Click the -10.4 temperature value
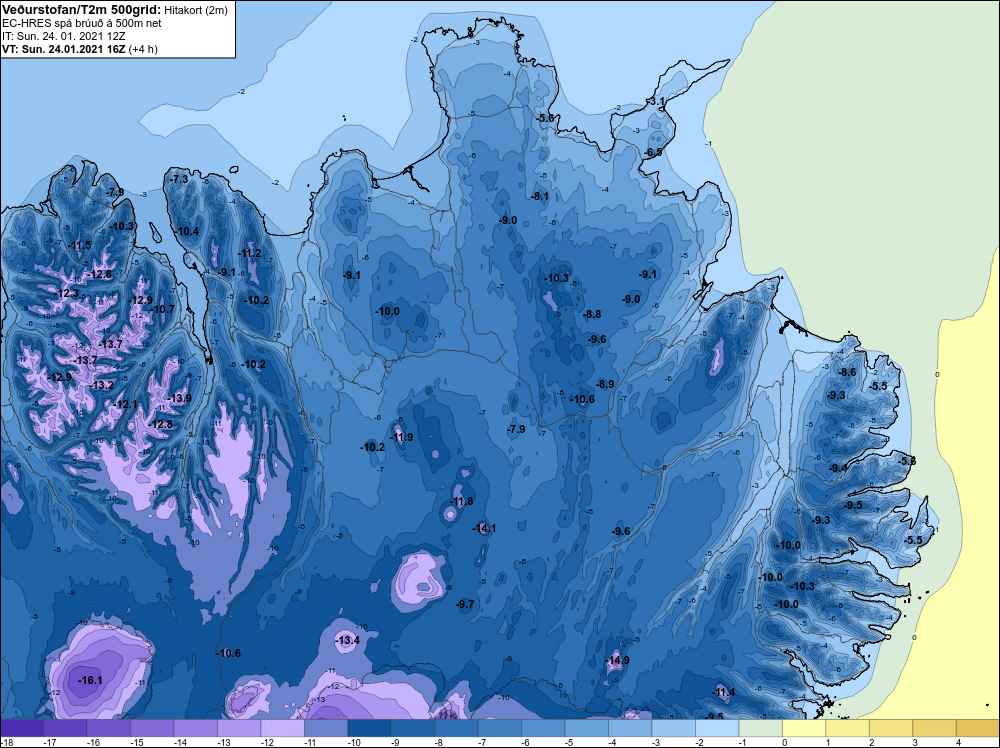 tap(187, 231)
